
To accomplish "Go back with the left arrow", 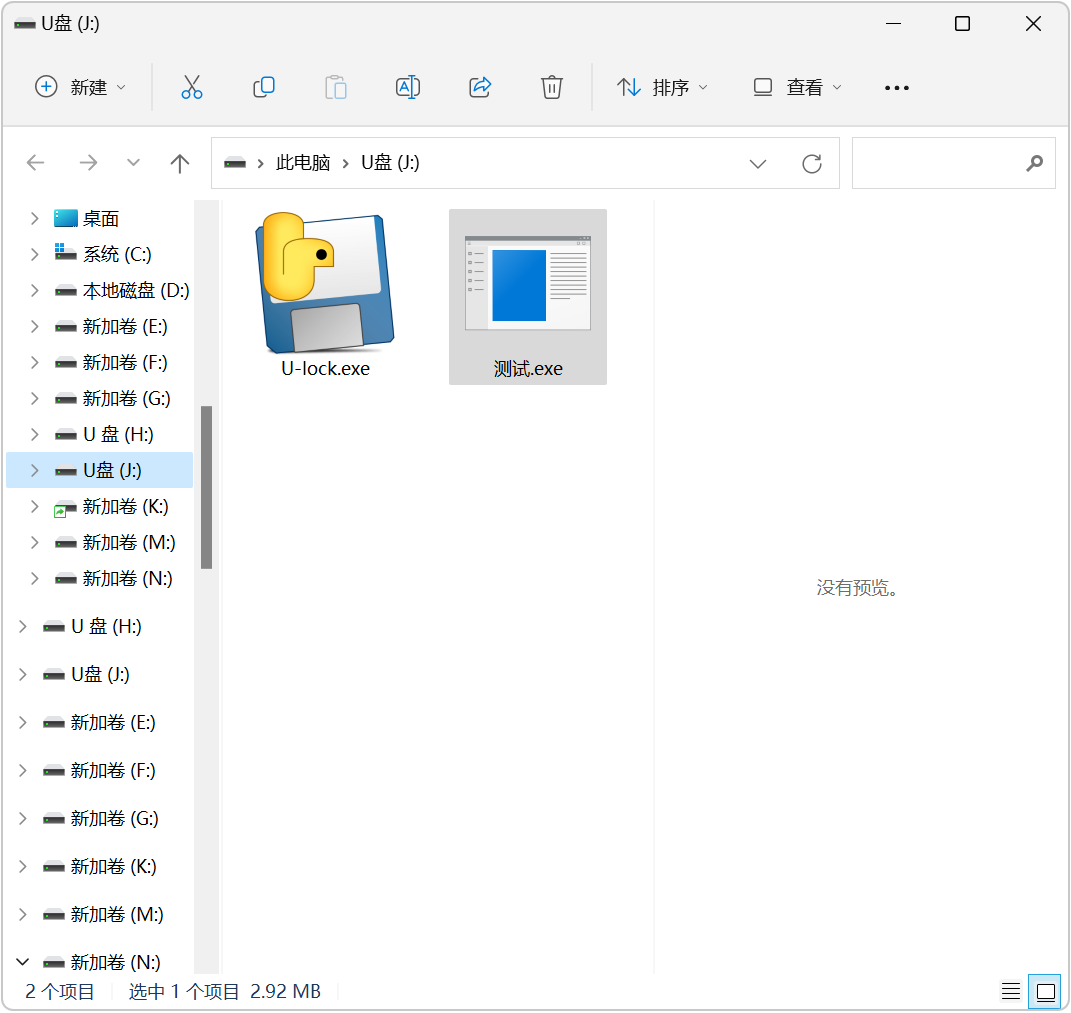I will [x=36, y=163].
